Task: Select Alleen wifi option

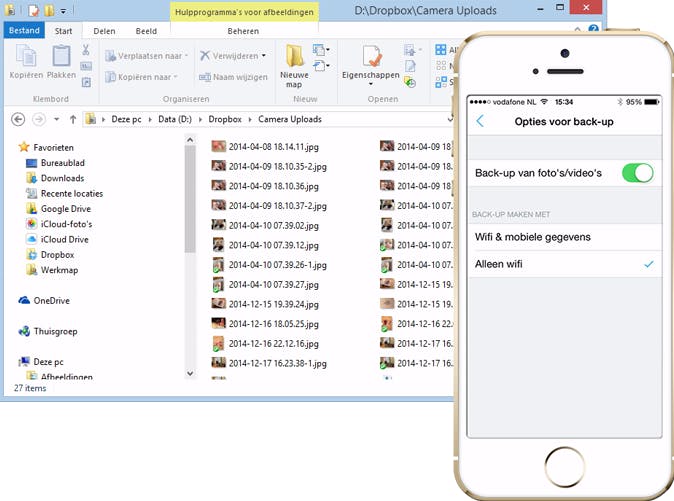Action: tap(564, 264)
